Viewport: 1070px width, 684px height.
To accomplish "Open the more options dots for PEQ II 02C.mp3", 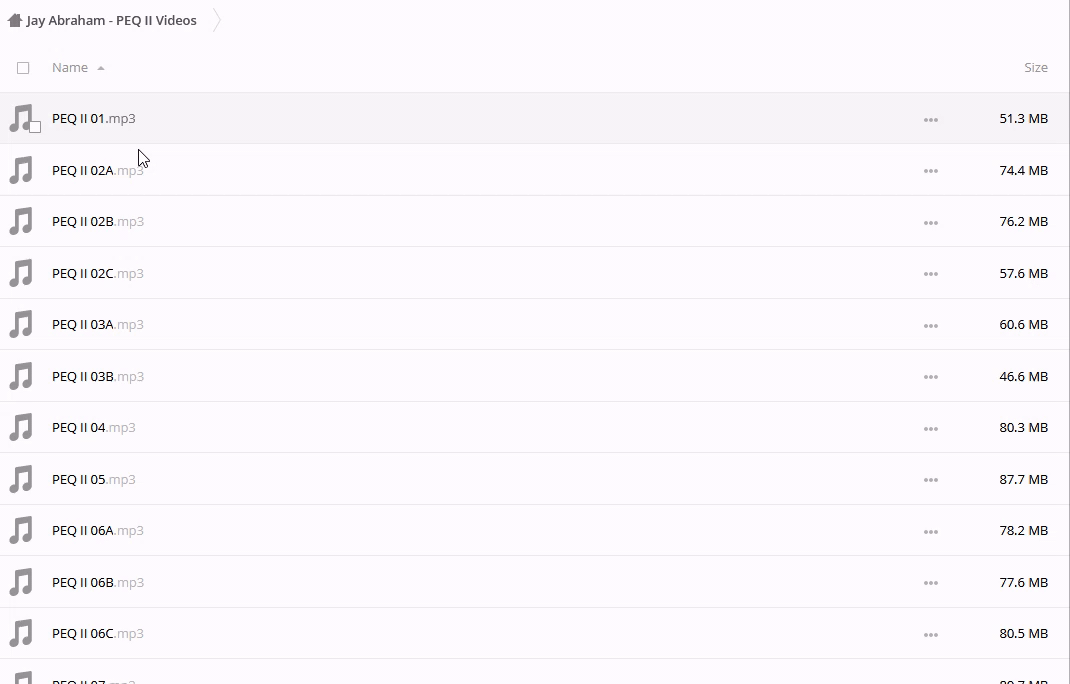I will coord(931,274).
